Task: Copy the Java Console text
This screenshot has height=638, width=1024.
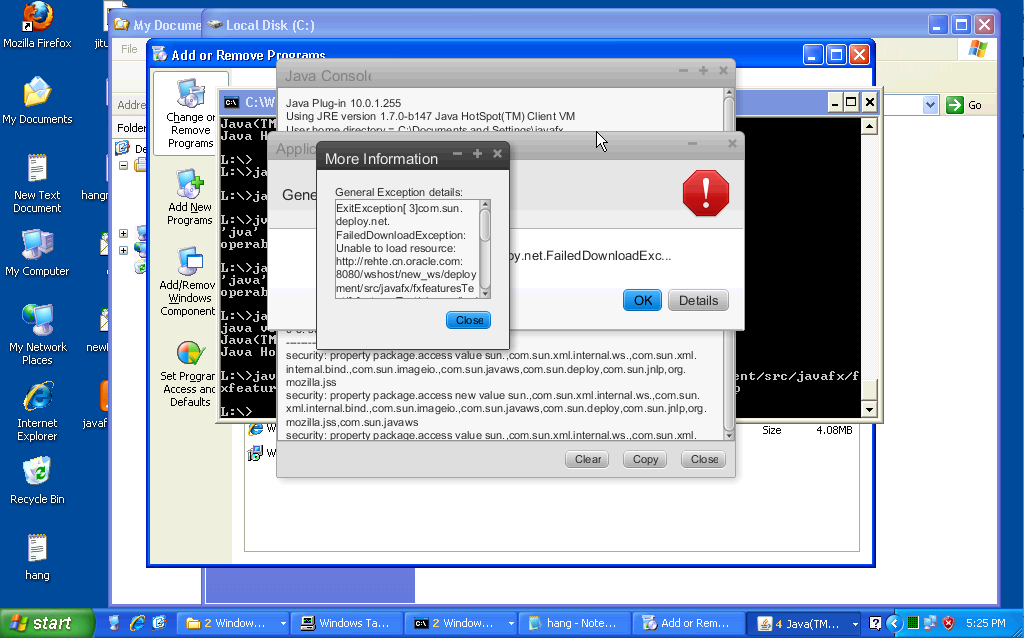Action: pyautogui.click(x=646, y=459)
